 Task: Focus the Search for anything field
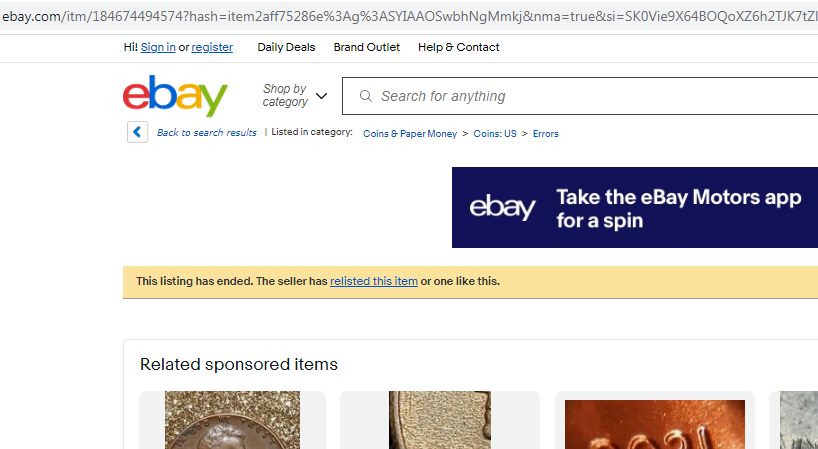[x=580, y=96]
